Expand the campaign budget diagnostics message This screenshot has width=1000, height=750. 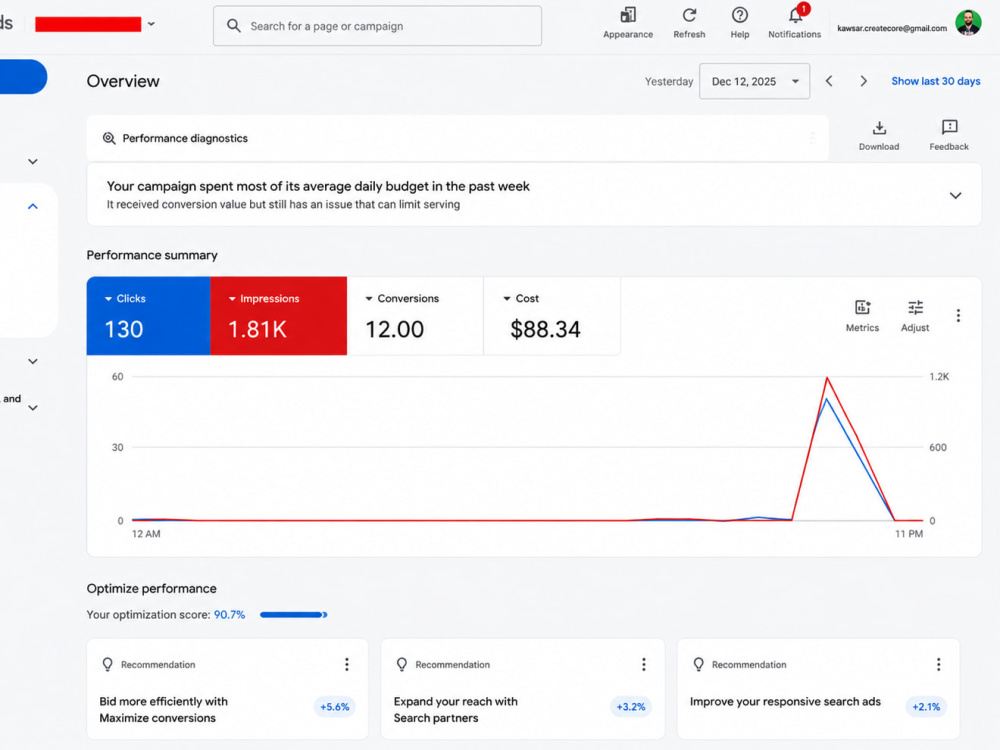(955, 195)
